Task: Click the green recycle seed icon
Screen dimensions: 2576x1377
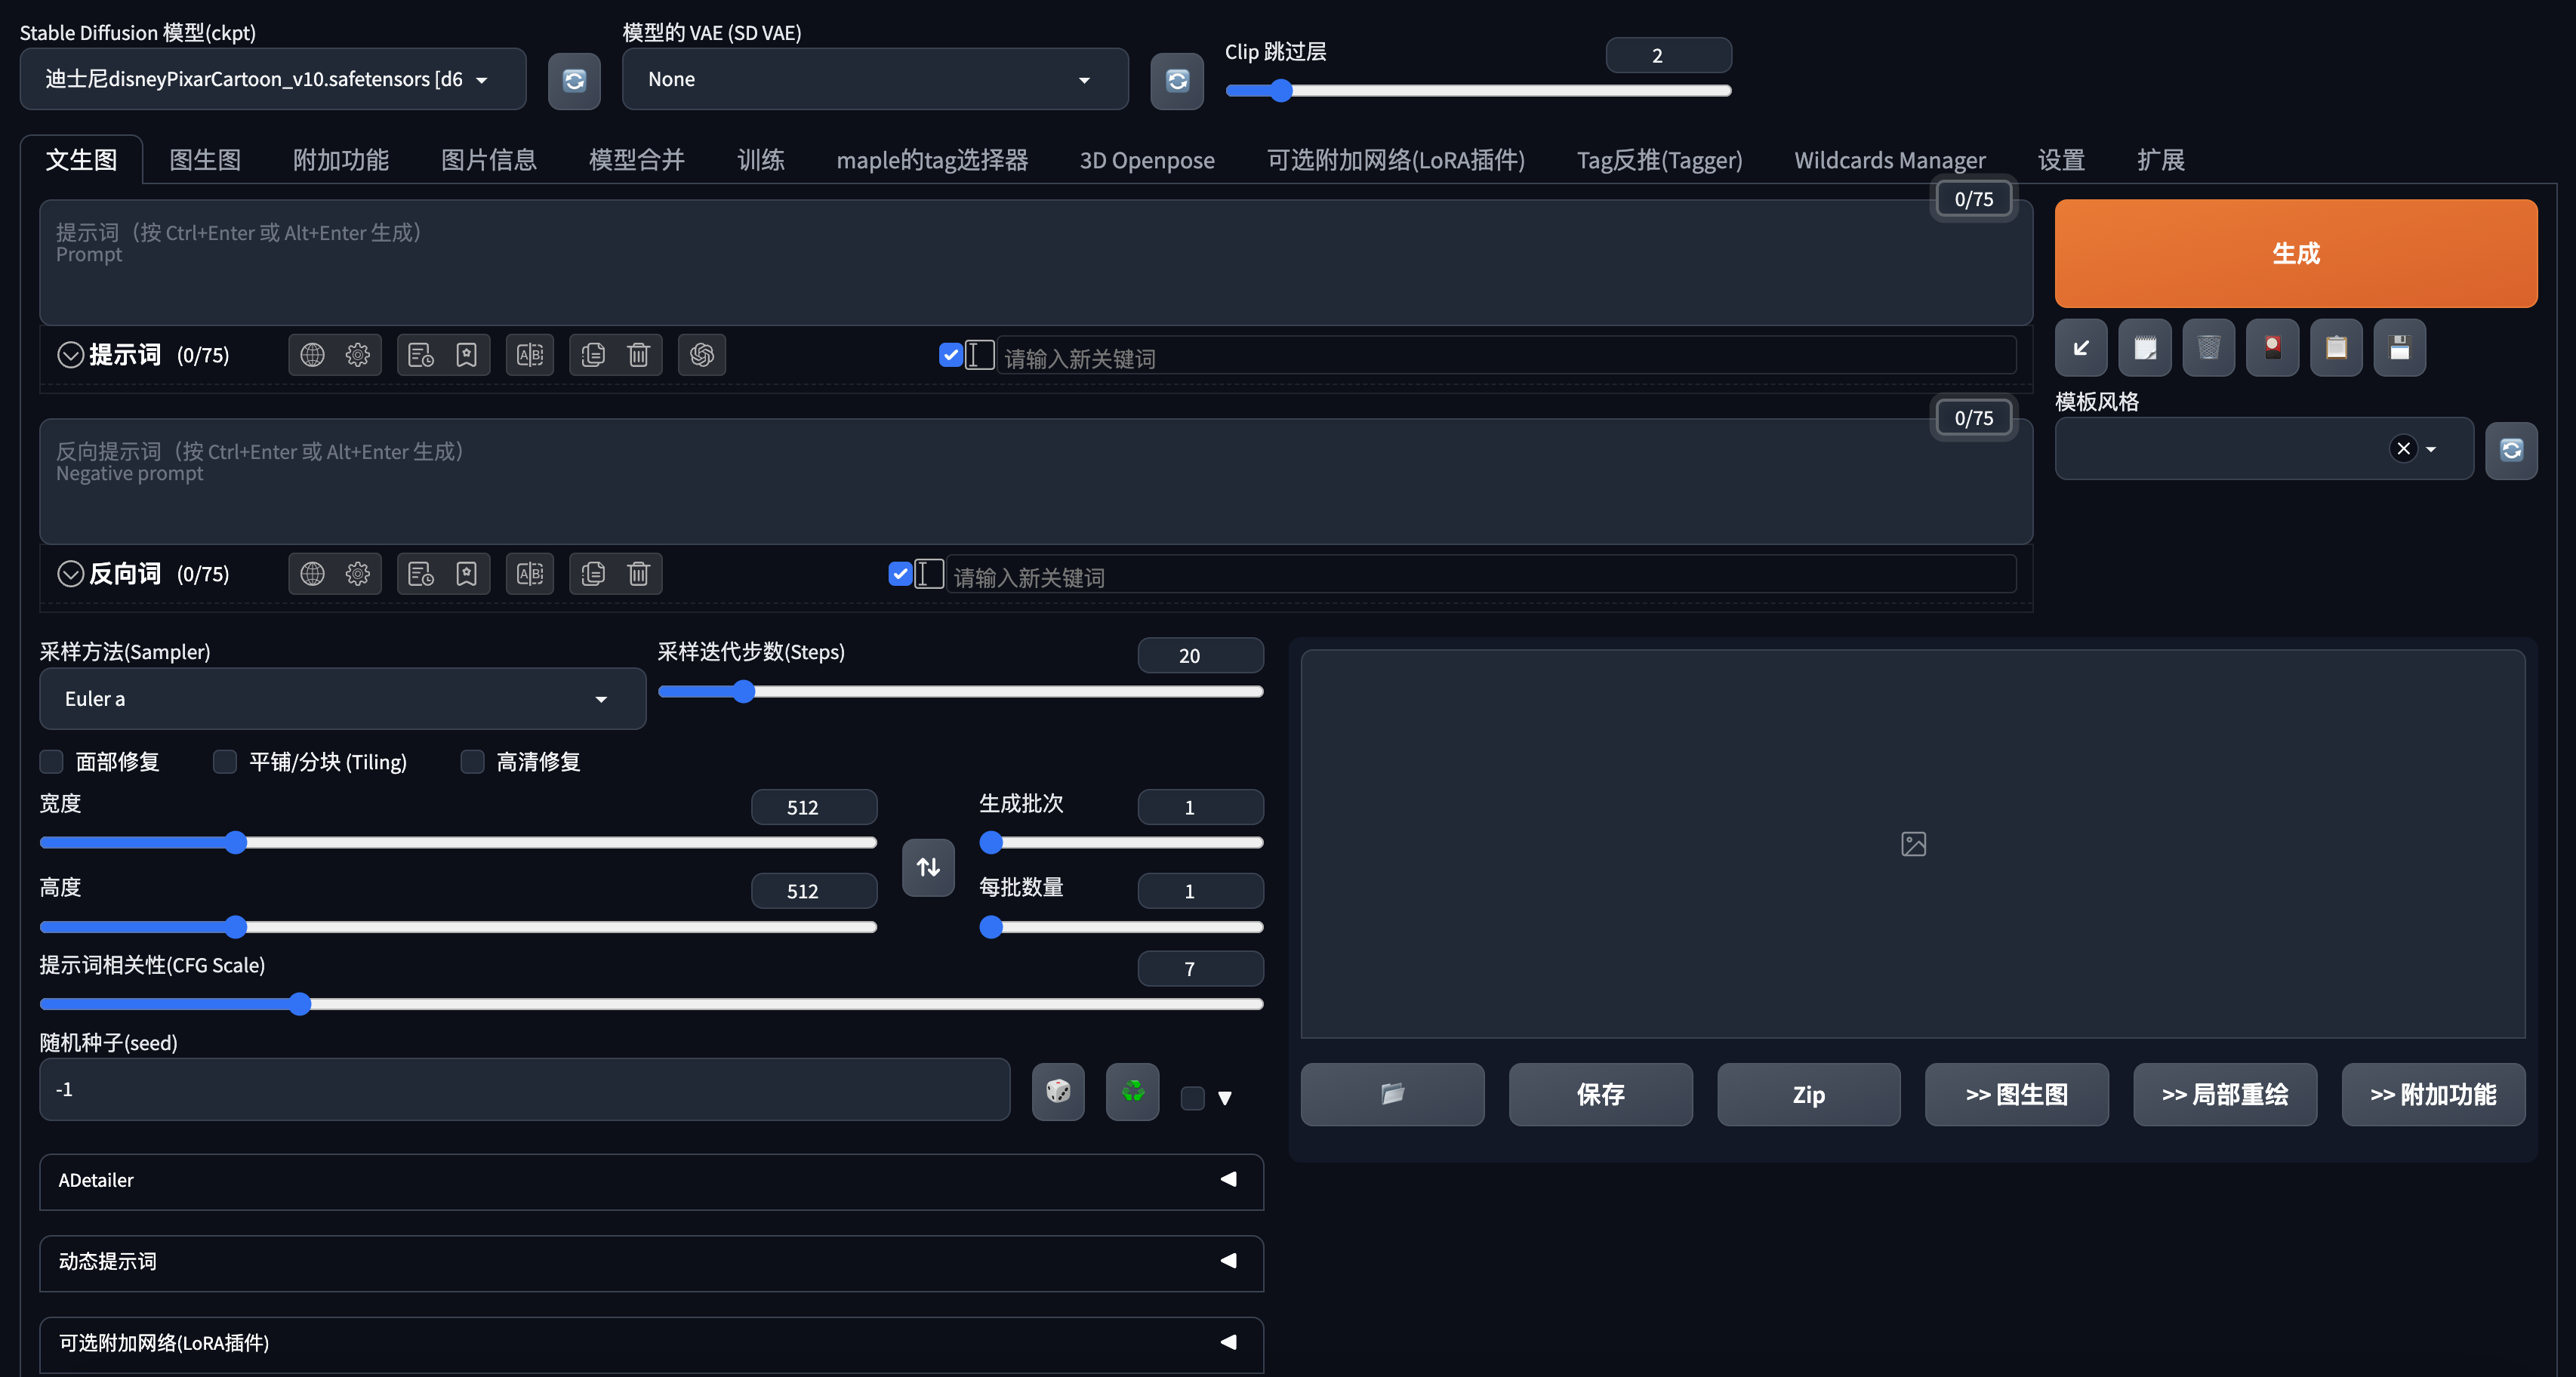Action: click(1132, 1091)
